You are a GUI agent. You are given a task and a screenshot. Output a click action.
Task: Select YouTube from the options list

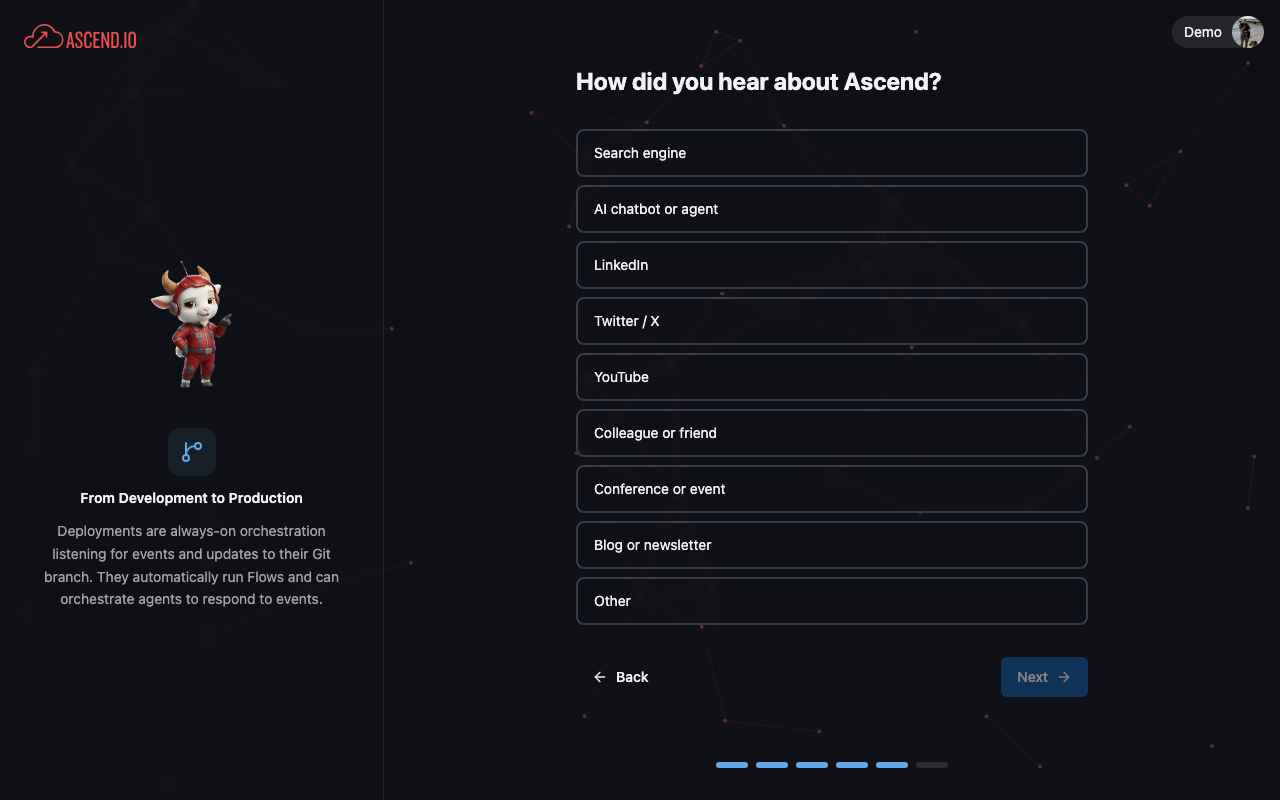point(832,377)
